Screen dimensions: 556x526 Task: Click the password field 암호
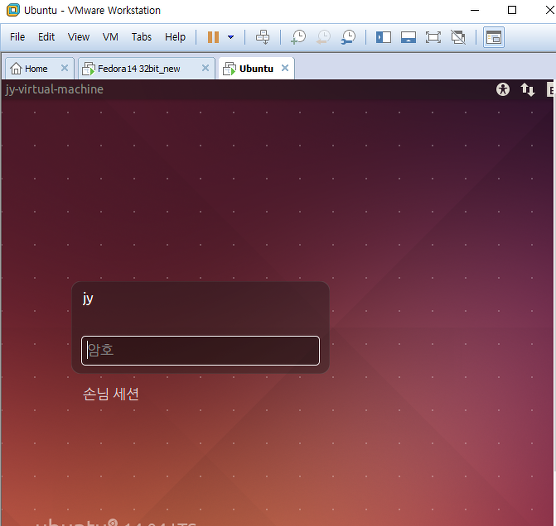click(200, 351)
